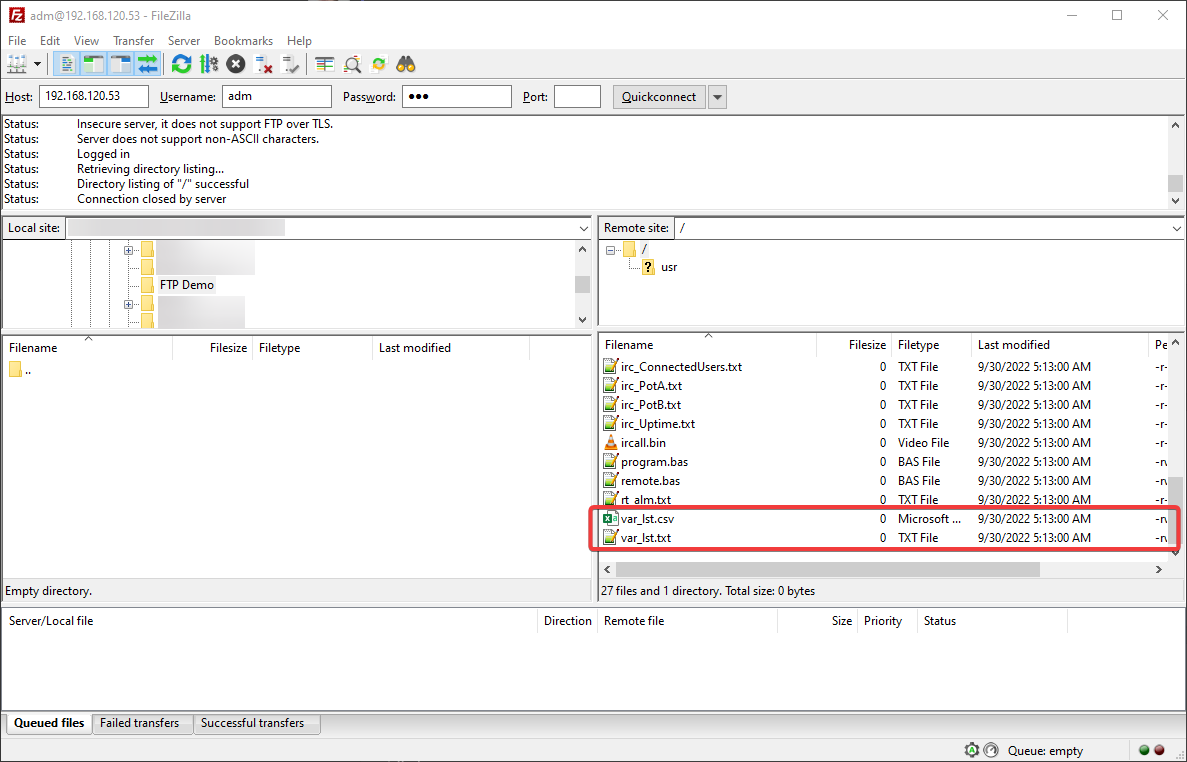Switch to the Successful transfers tab

(x=252, y=723)
